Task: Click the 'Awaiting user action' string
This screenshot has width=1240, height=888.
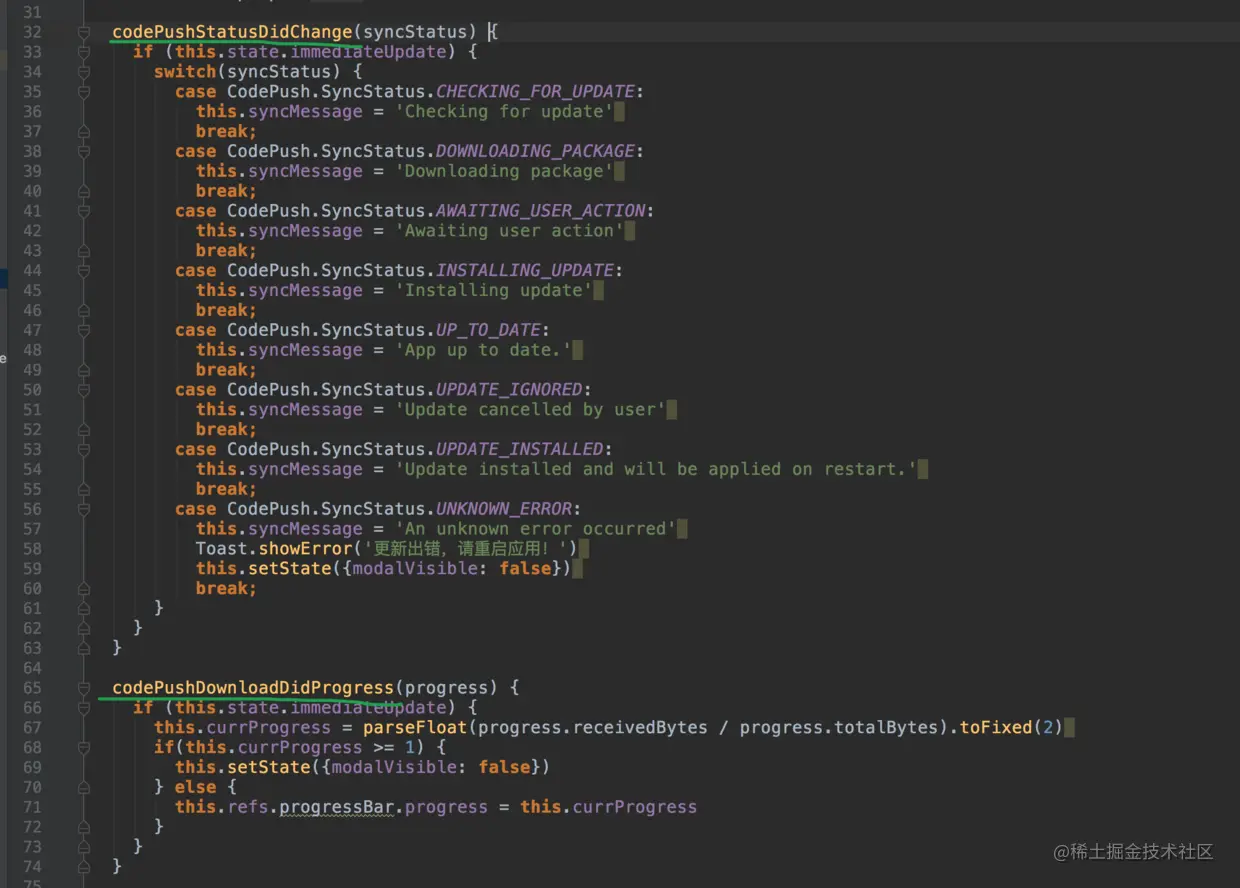Action: pos(509,230)
